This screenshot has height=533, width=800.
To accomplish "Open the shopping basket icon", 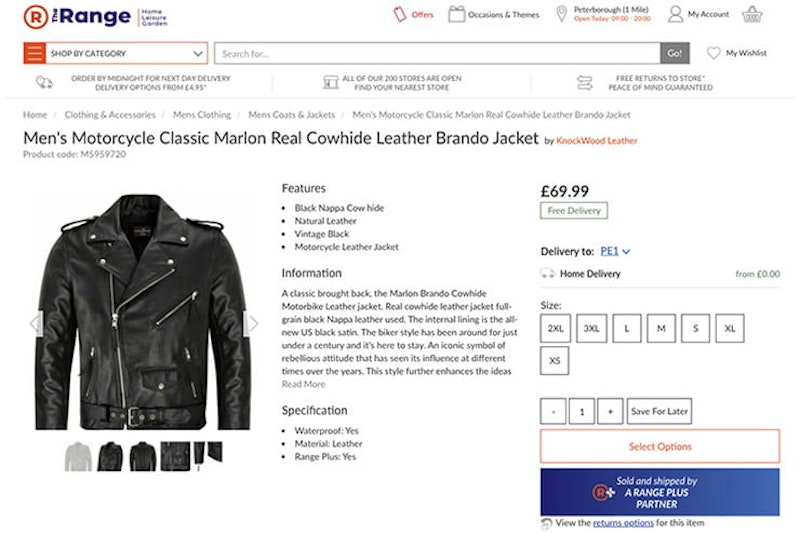I will pos(752,15).
